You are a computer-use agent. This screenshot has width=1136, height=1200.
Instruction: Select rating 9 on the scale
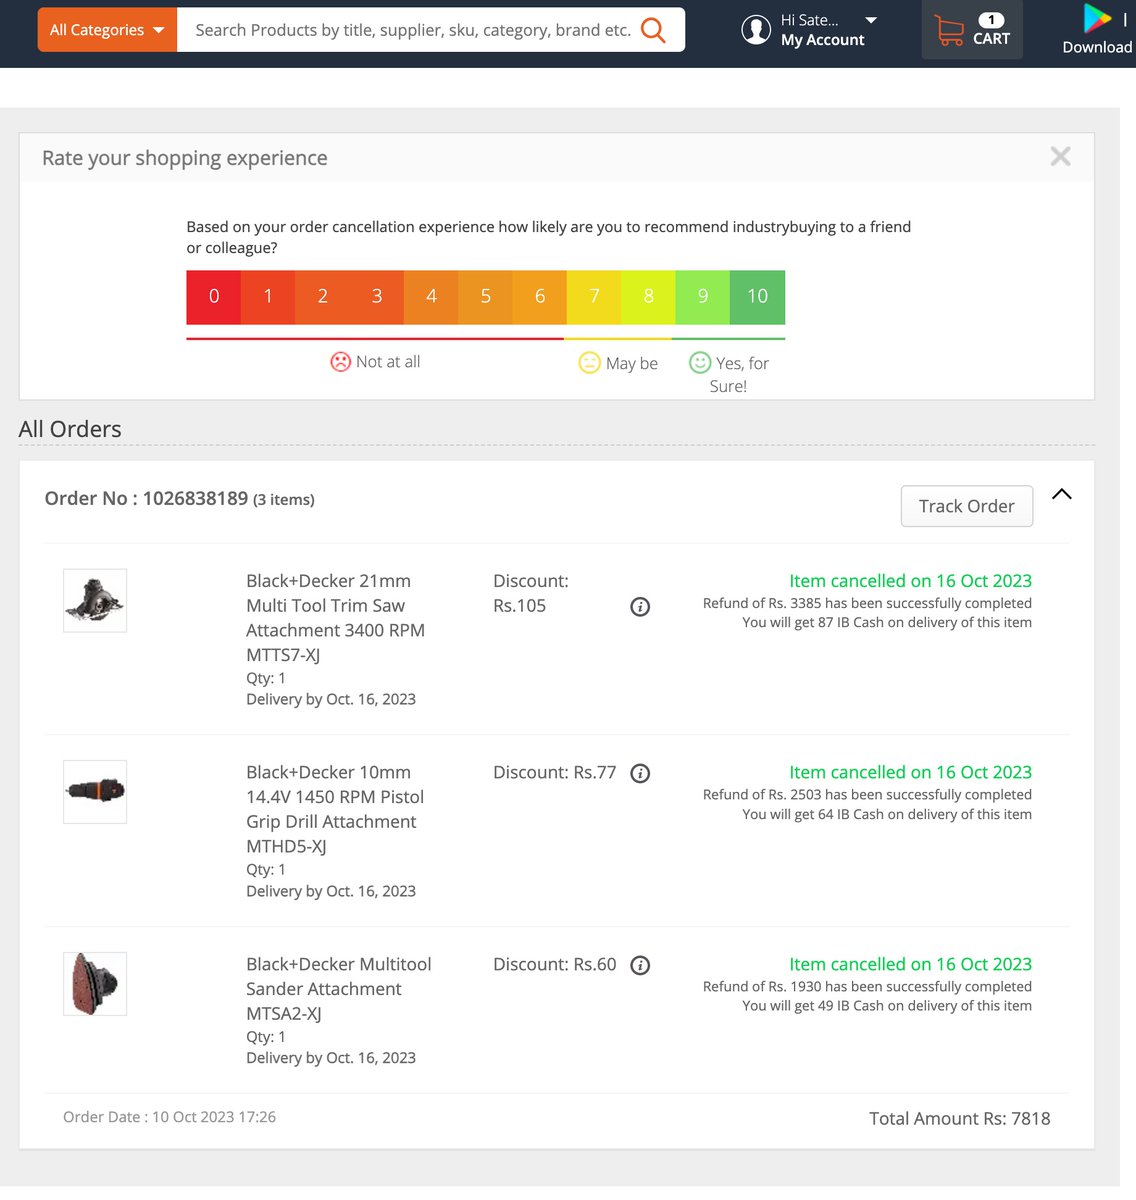[x=703, y=297]
